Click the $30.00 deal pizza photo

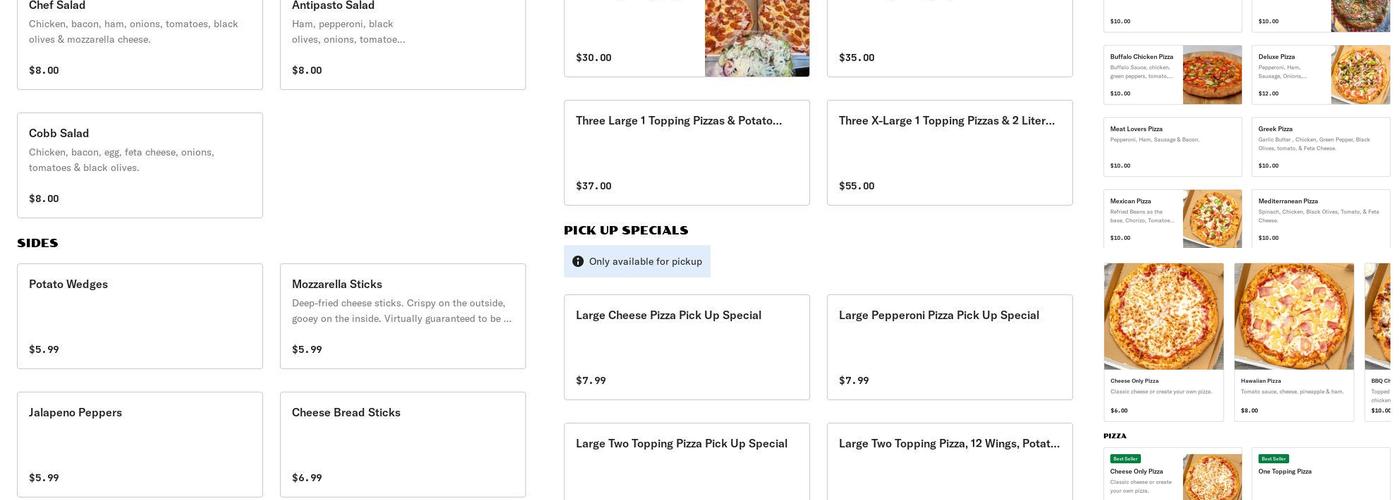click(756, 38)
